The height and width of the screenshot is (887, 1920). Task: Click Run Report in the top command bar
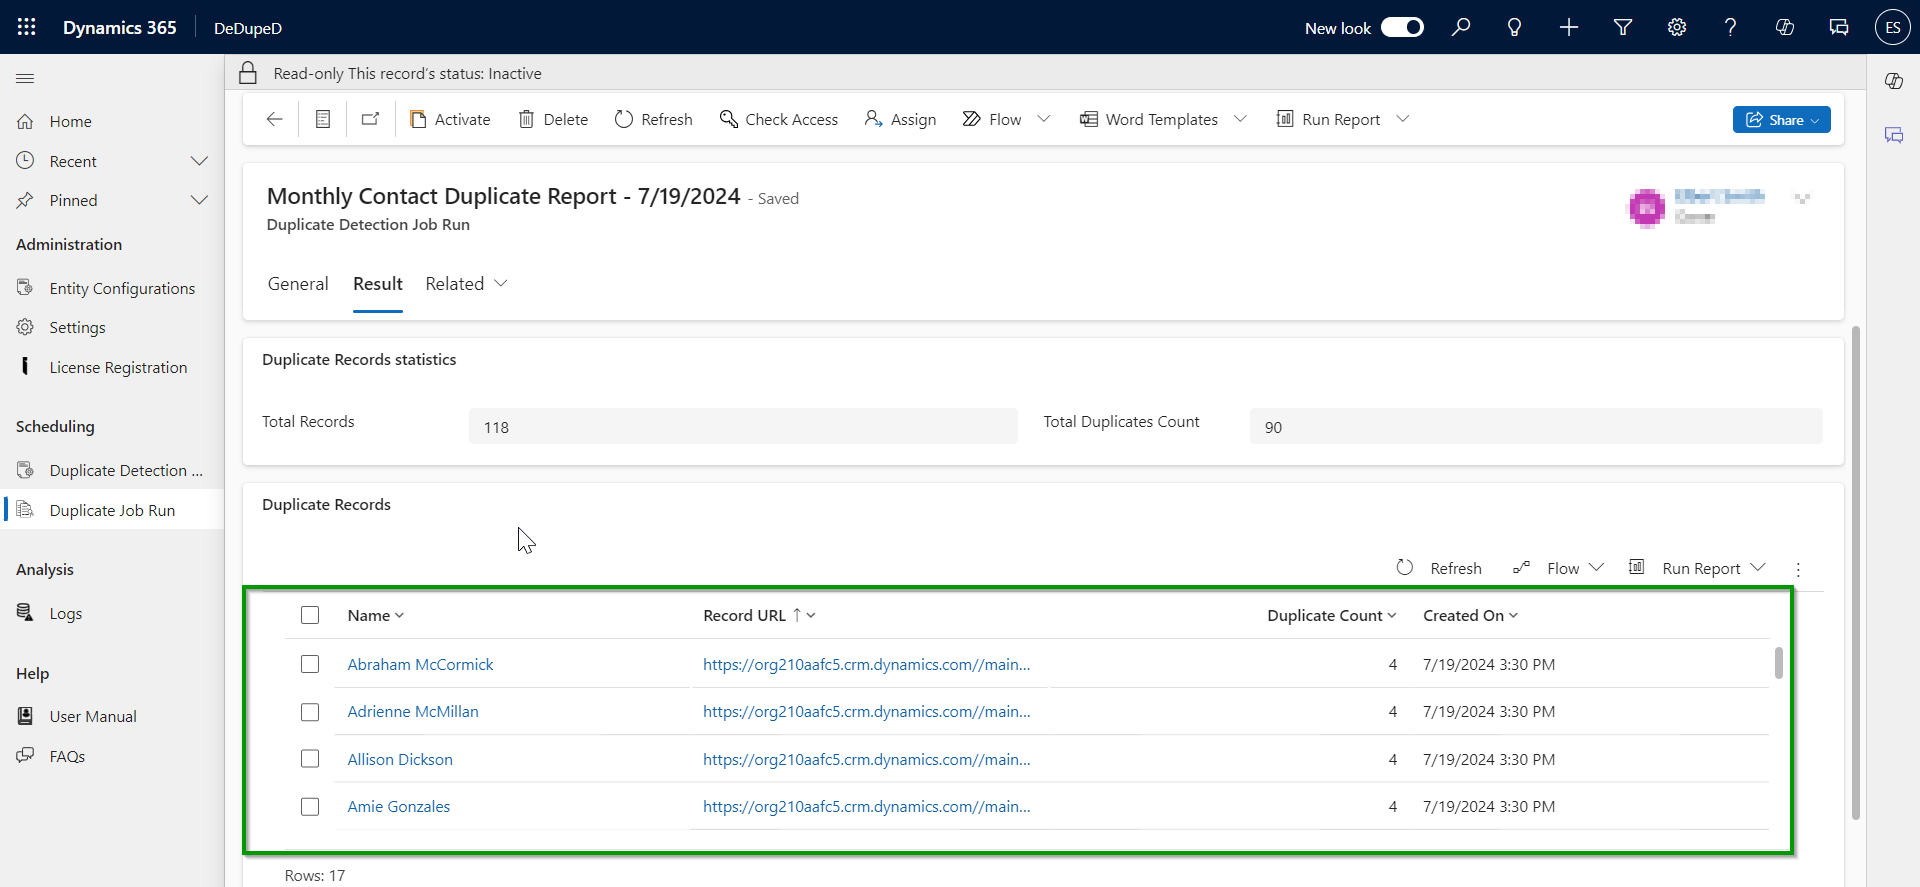(1329, 119)
